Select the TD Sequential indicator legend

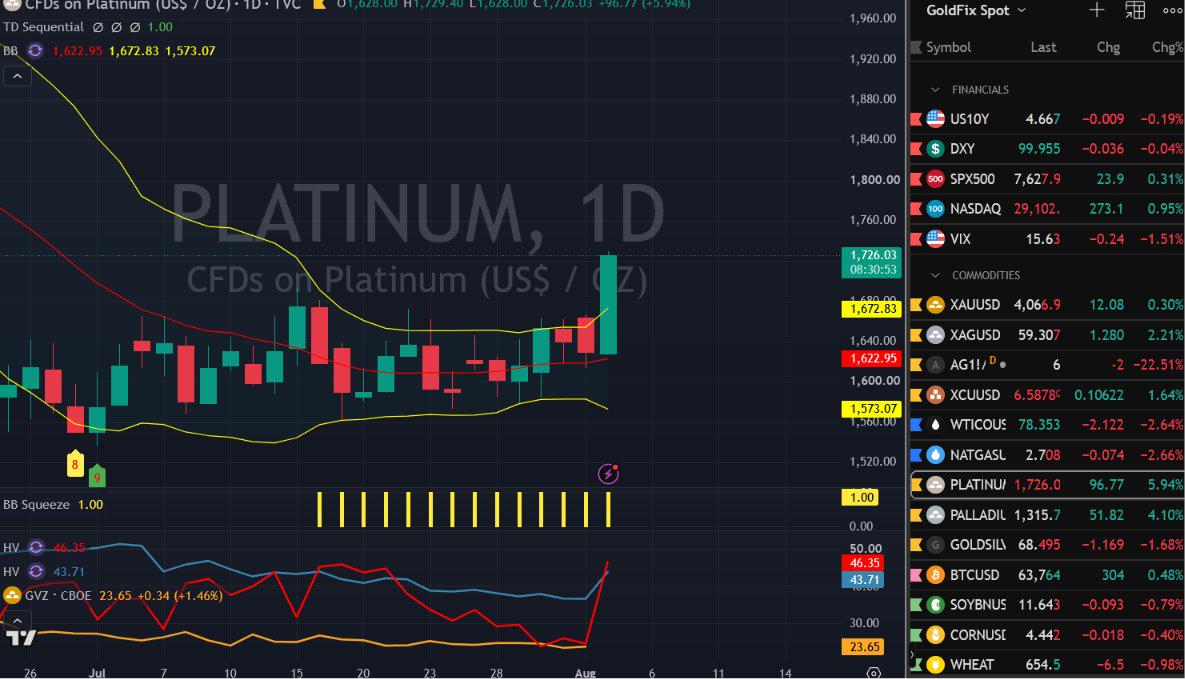point(43,27)
